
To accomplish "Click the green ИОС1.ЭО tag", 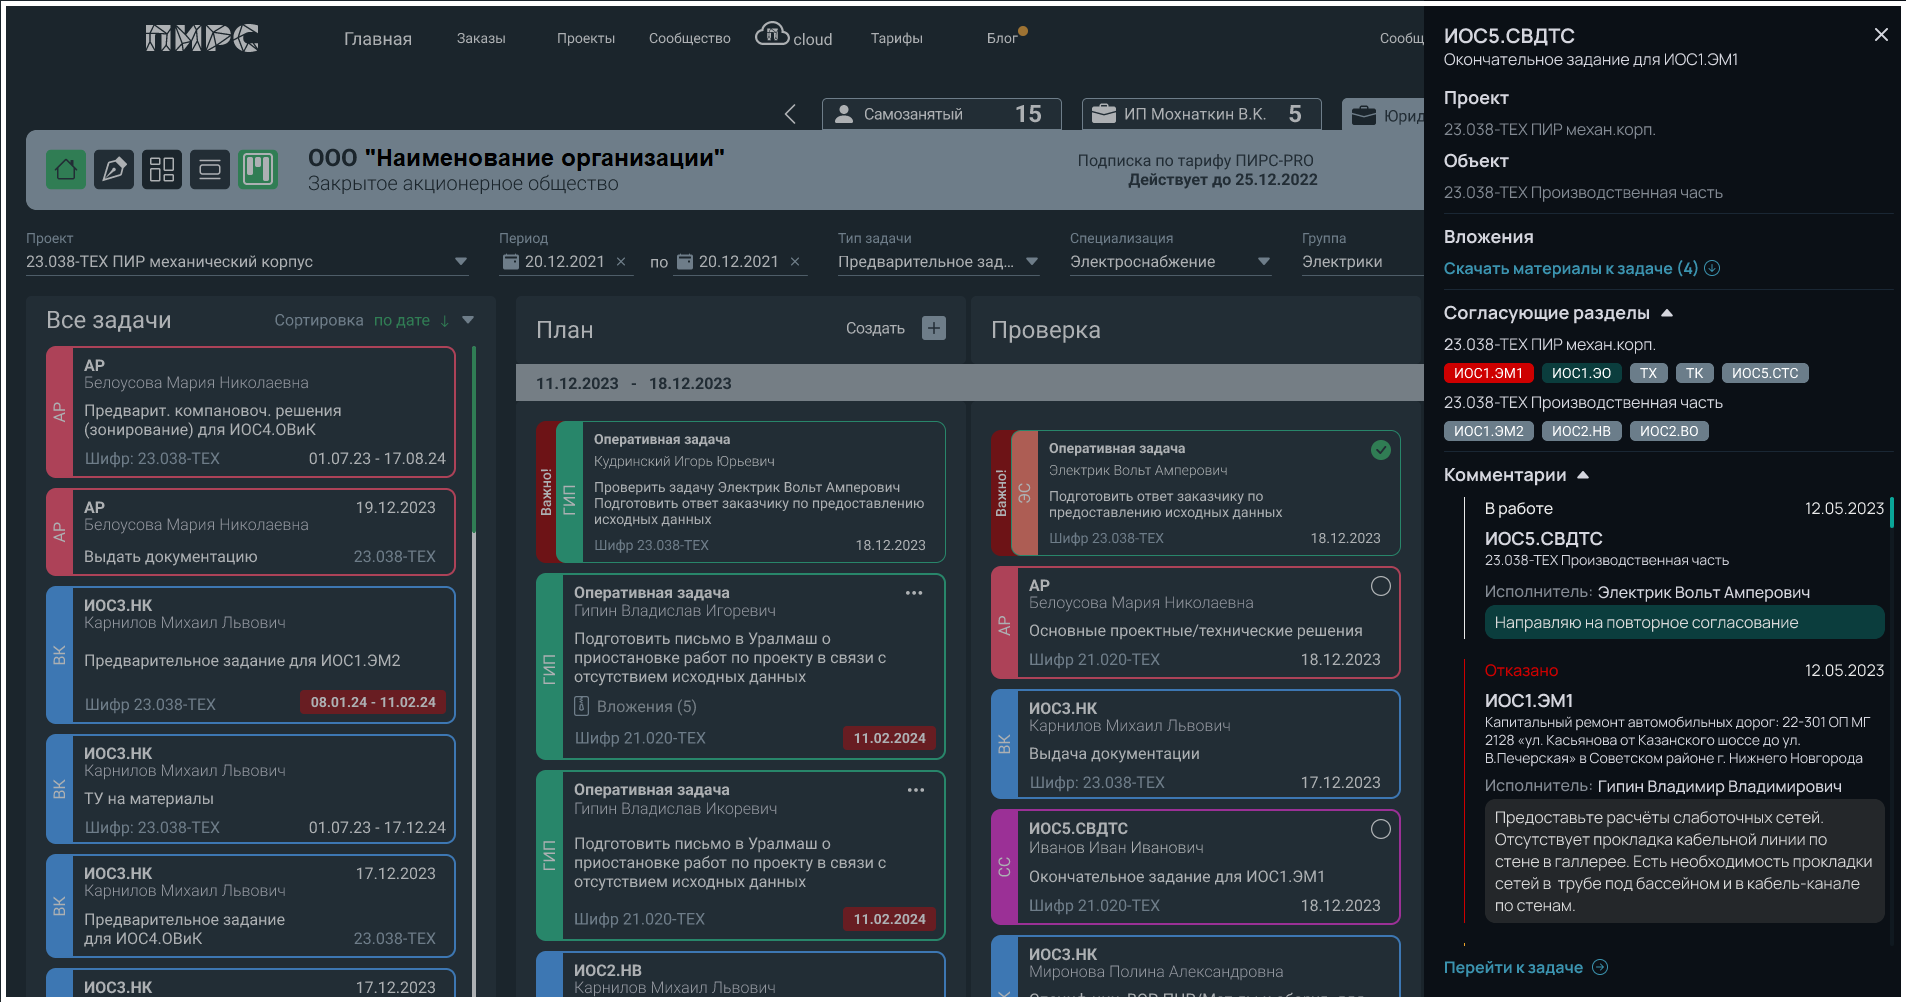I will (1581, 373).
